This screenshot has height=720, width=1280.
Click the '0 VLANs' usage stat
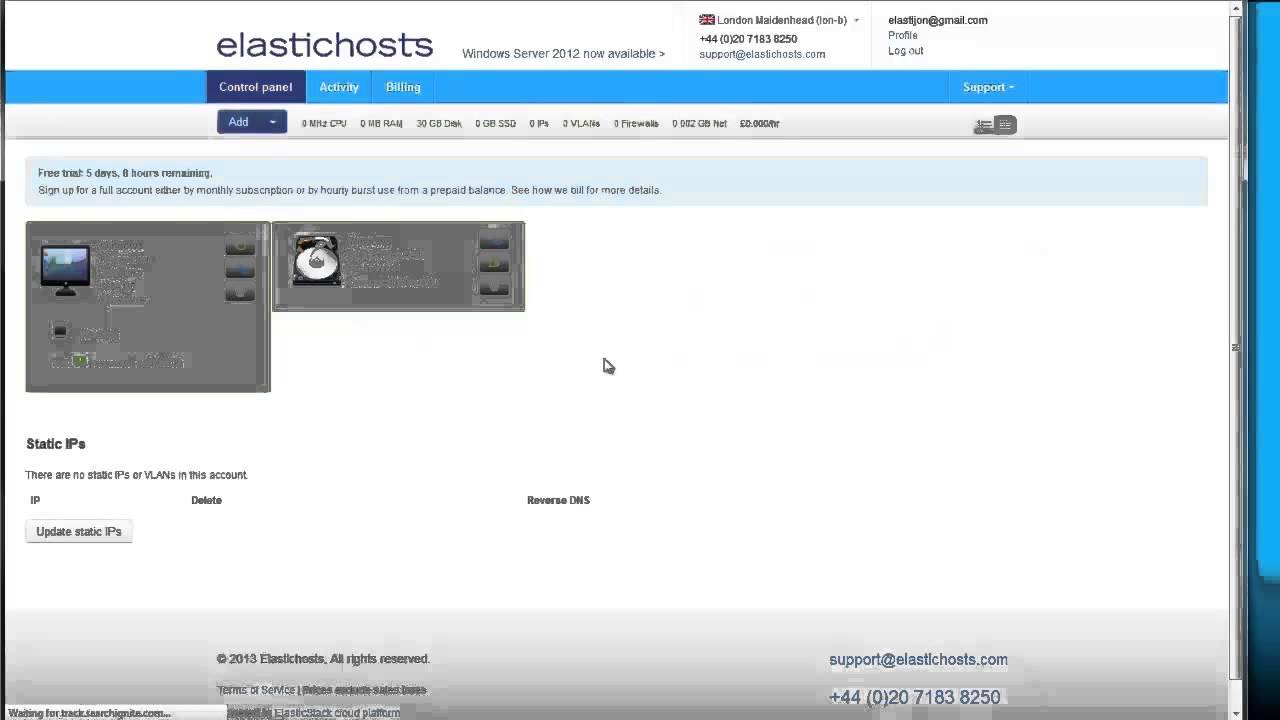[x=581, y=124]
